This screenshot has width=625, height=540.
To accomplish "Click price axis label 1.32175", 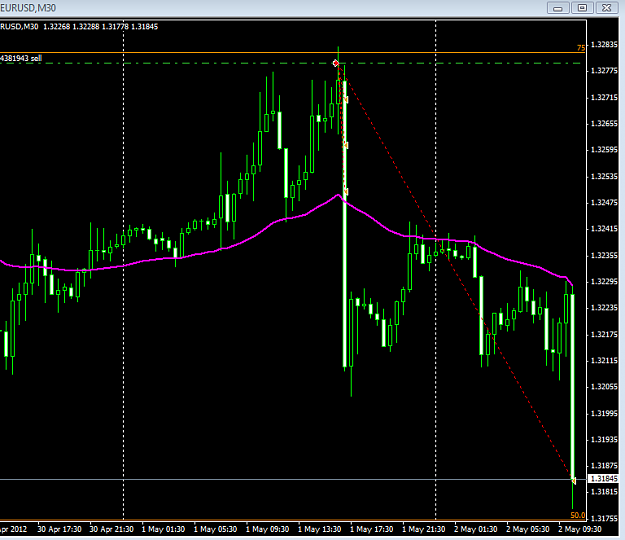I will pyautogui.click(x=604, y=334).
